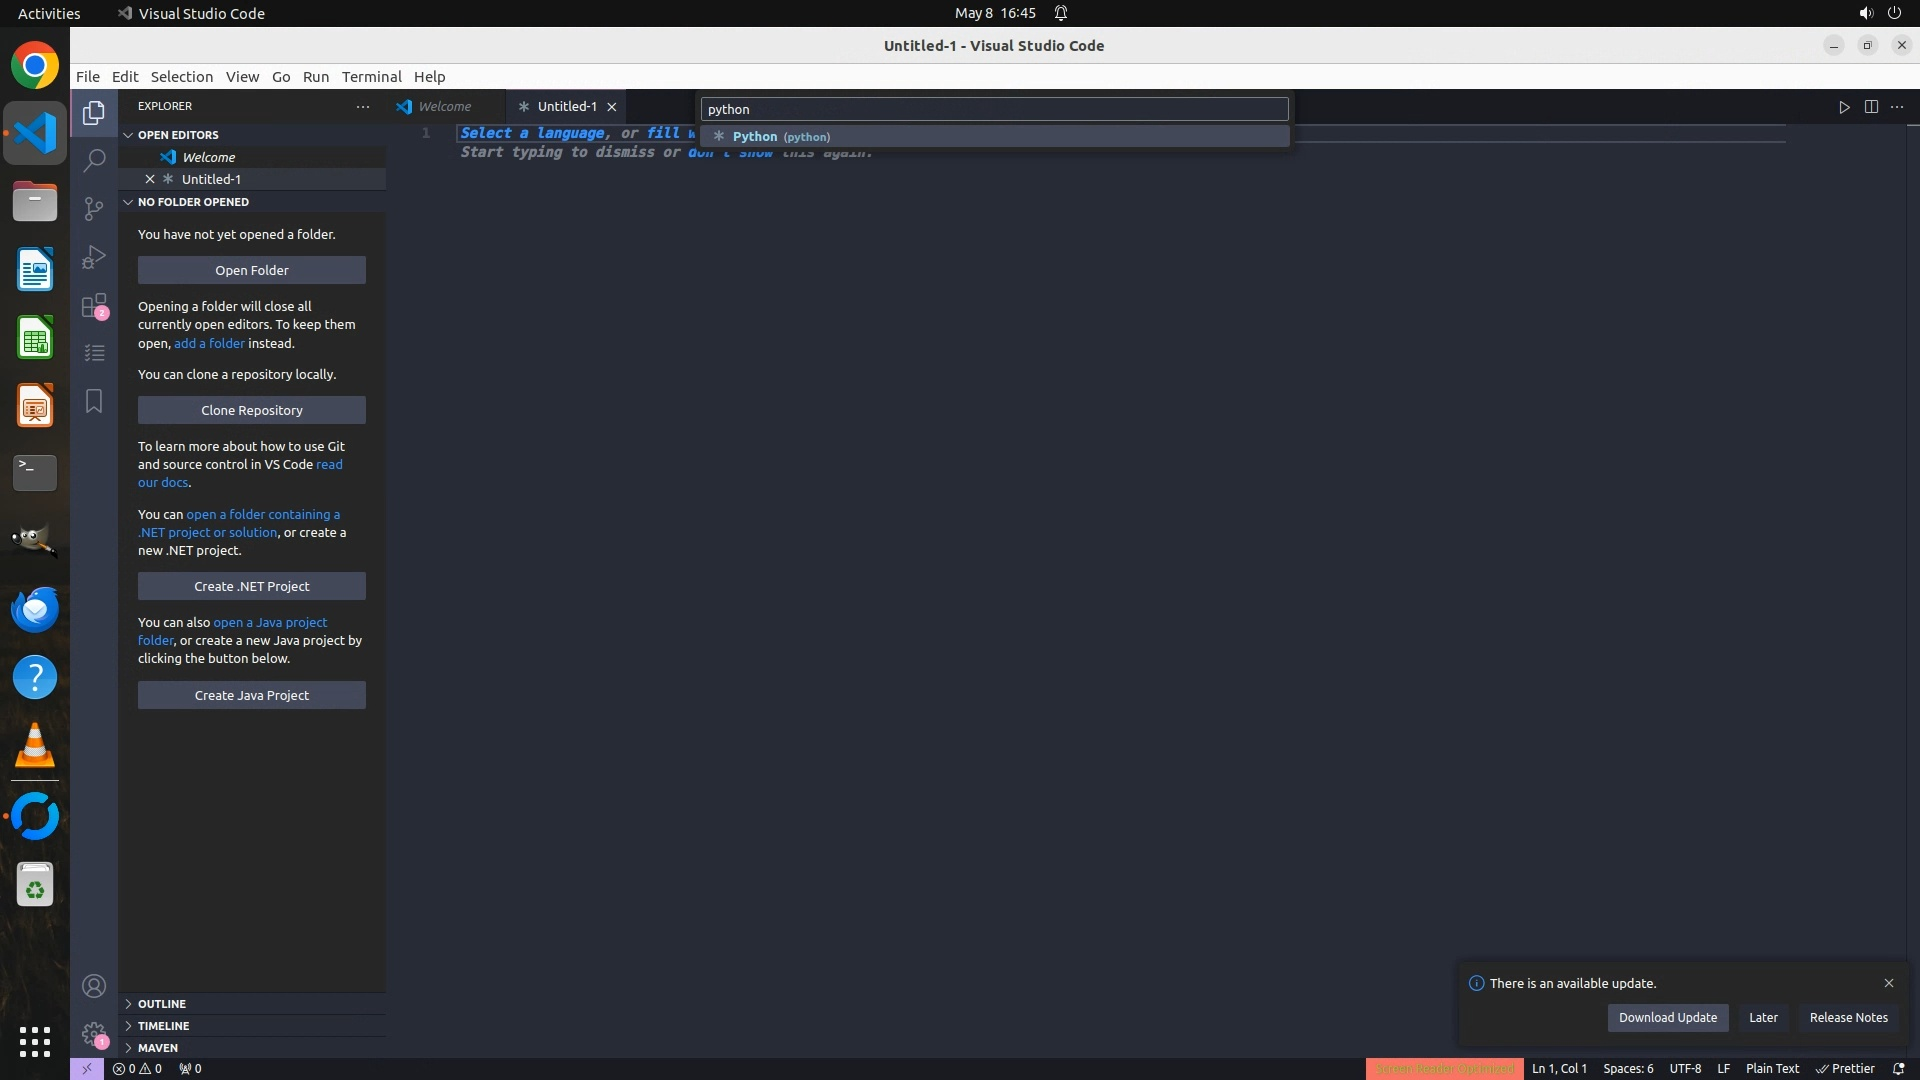Open the Extensions view icon

pos(94,305)
